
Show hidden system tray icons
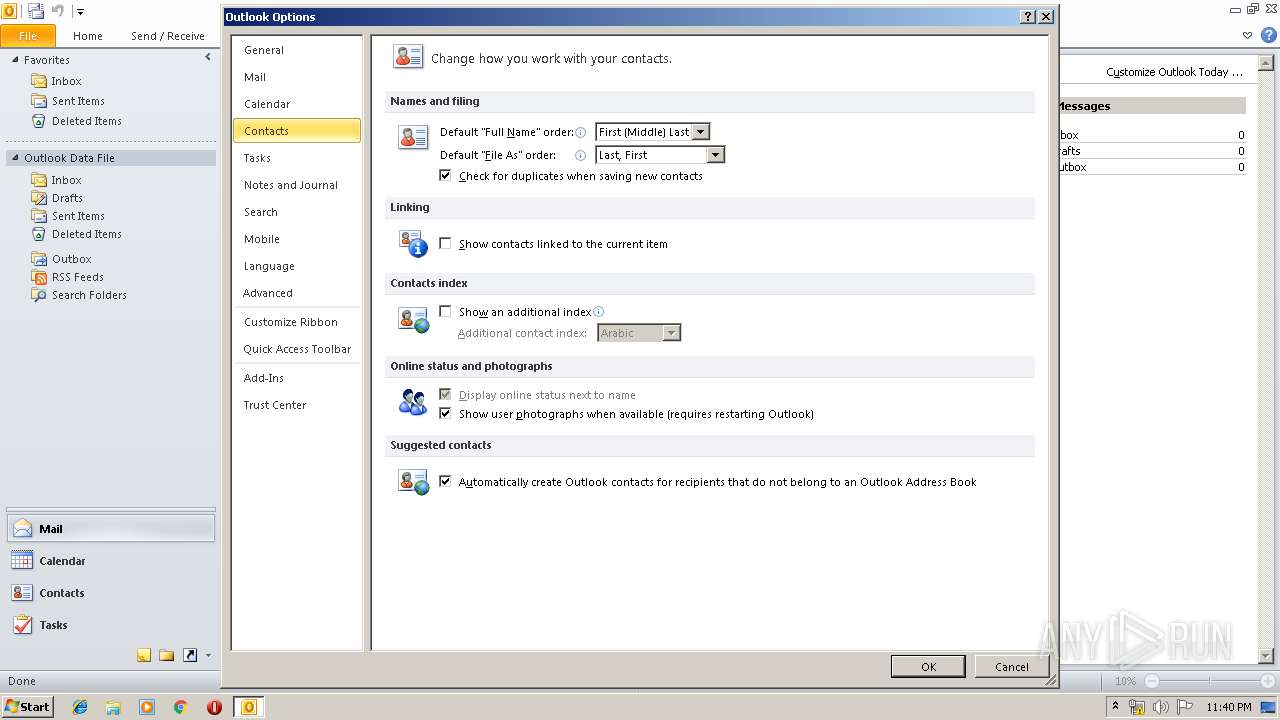(x=1115, y=707)
